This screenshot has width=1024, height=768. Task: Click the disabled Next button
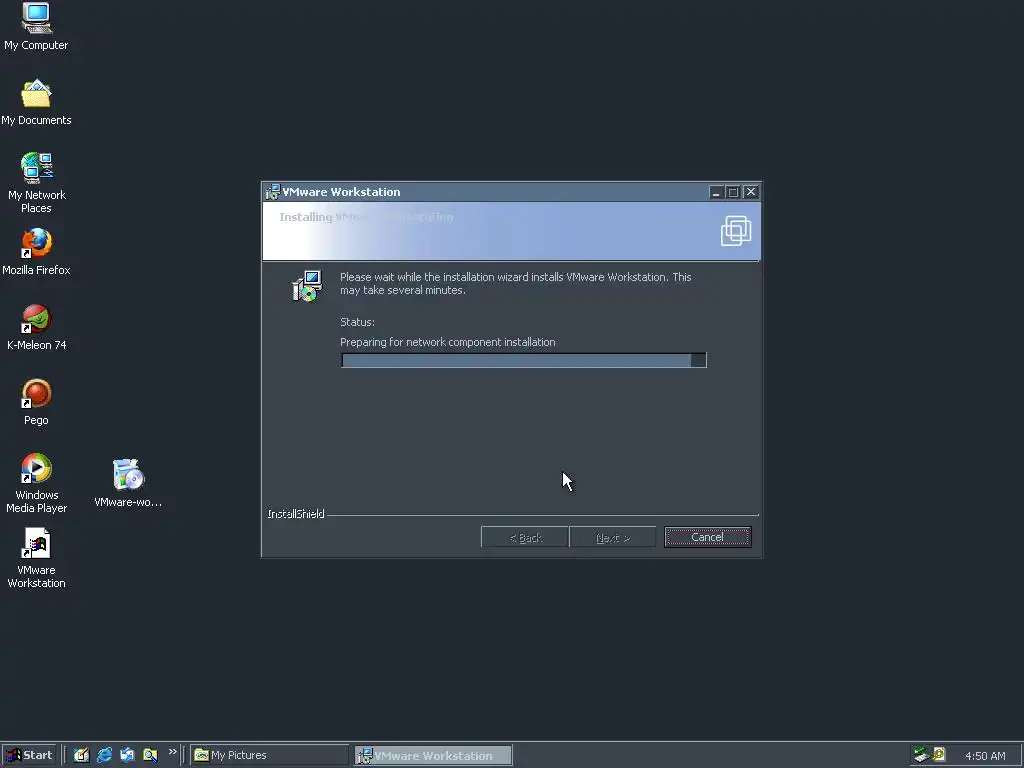tap(613, 537)
